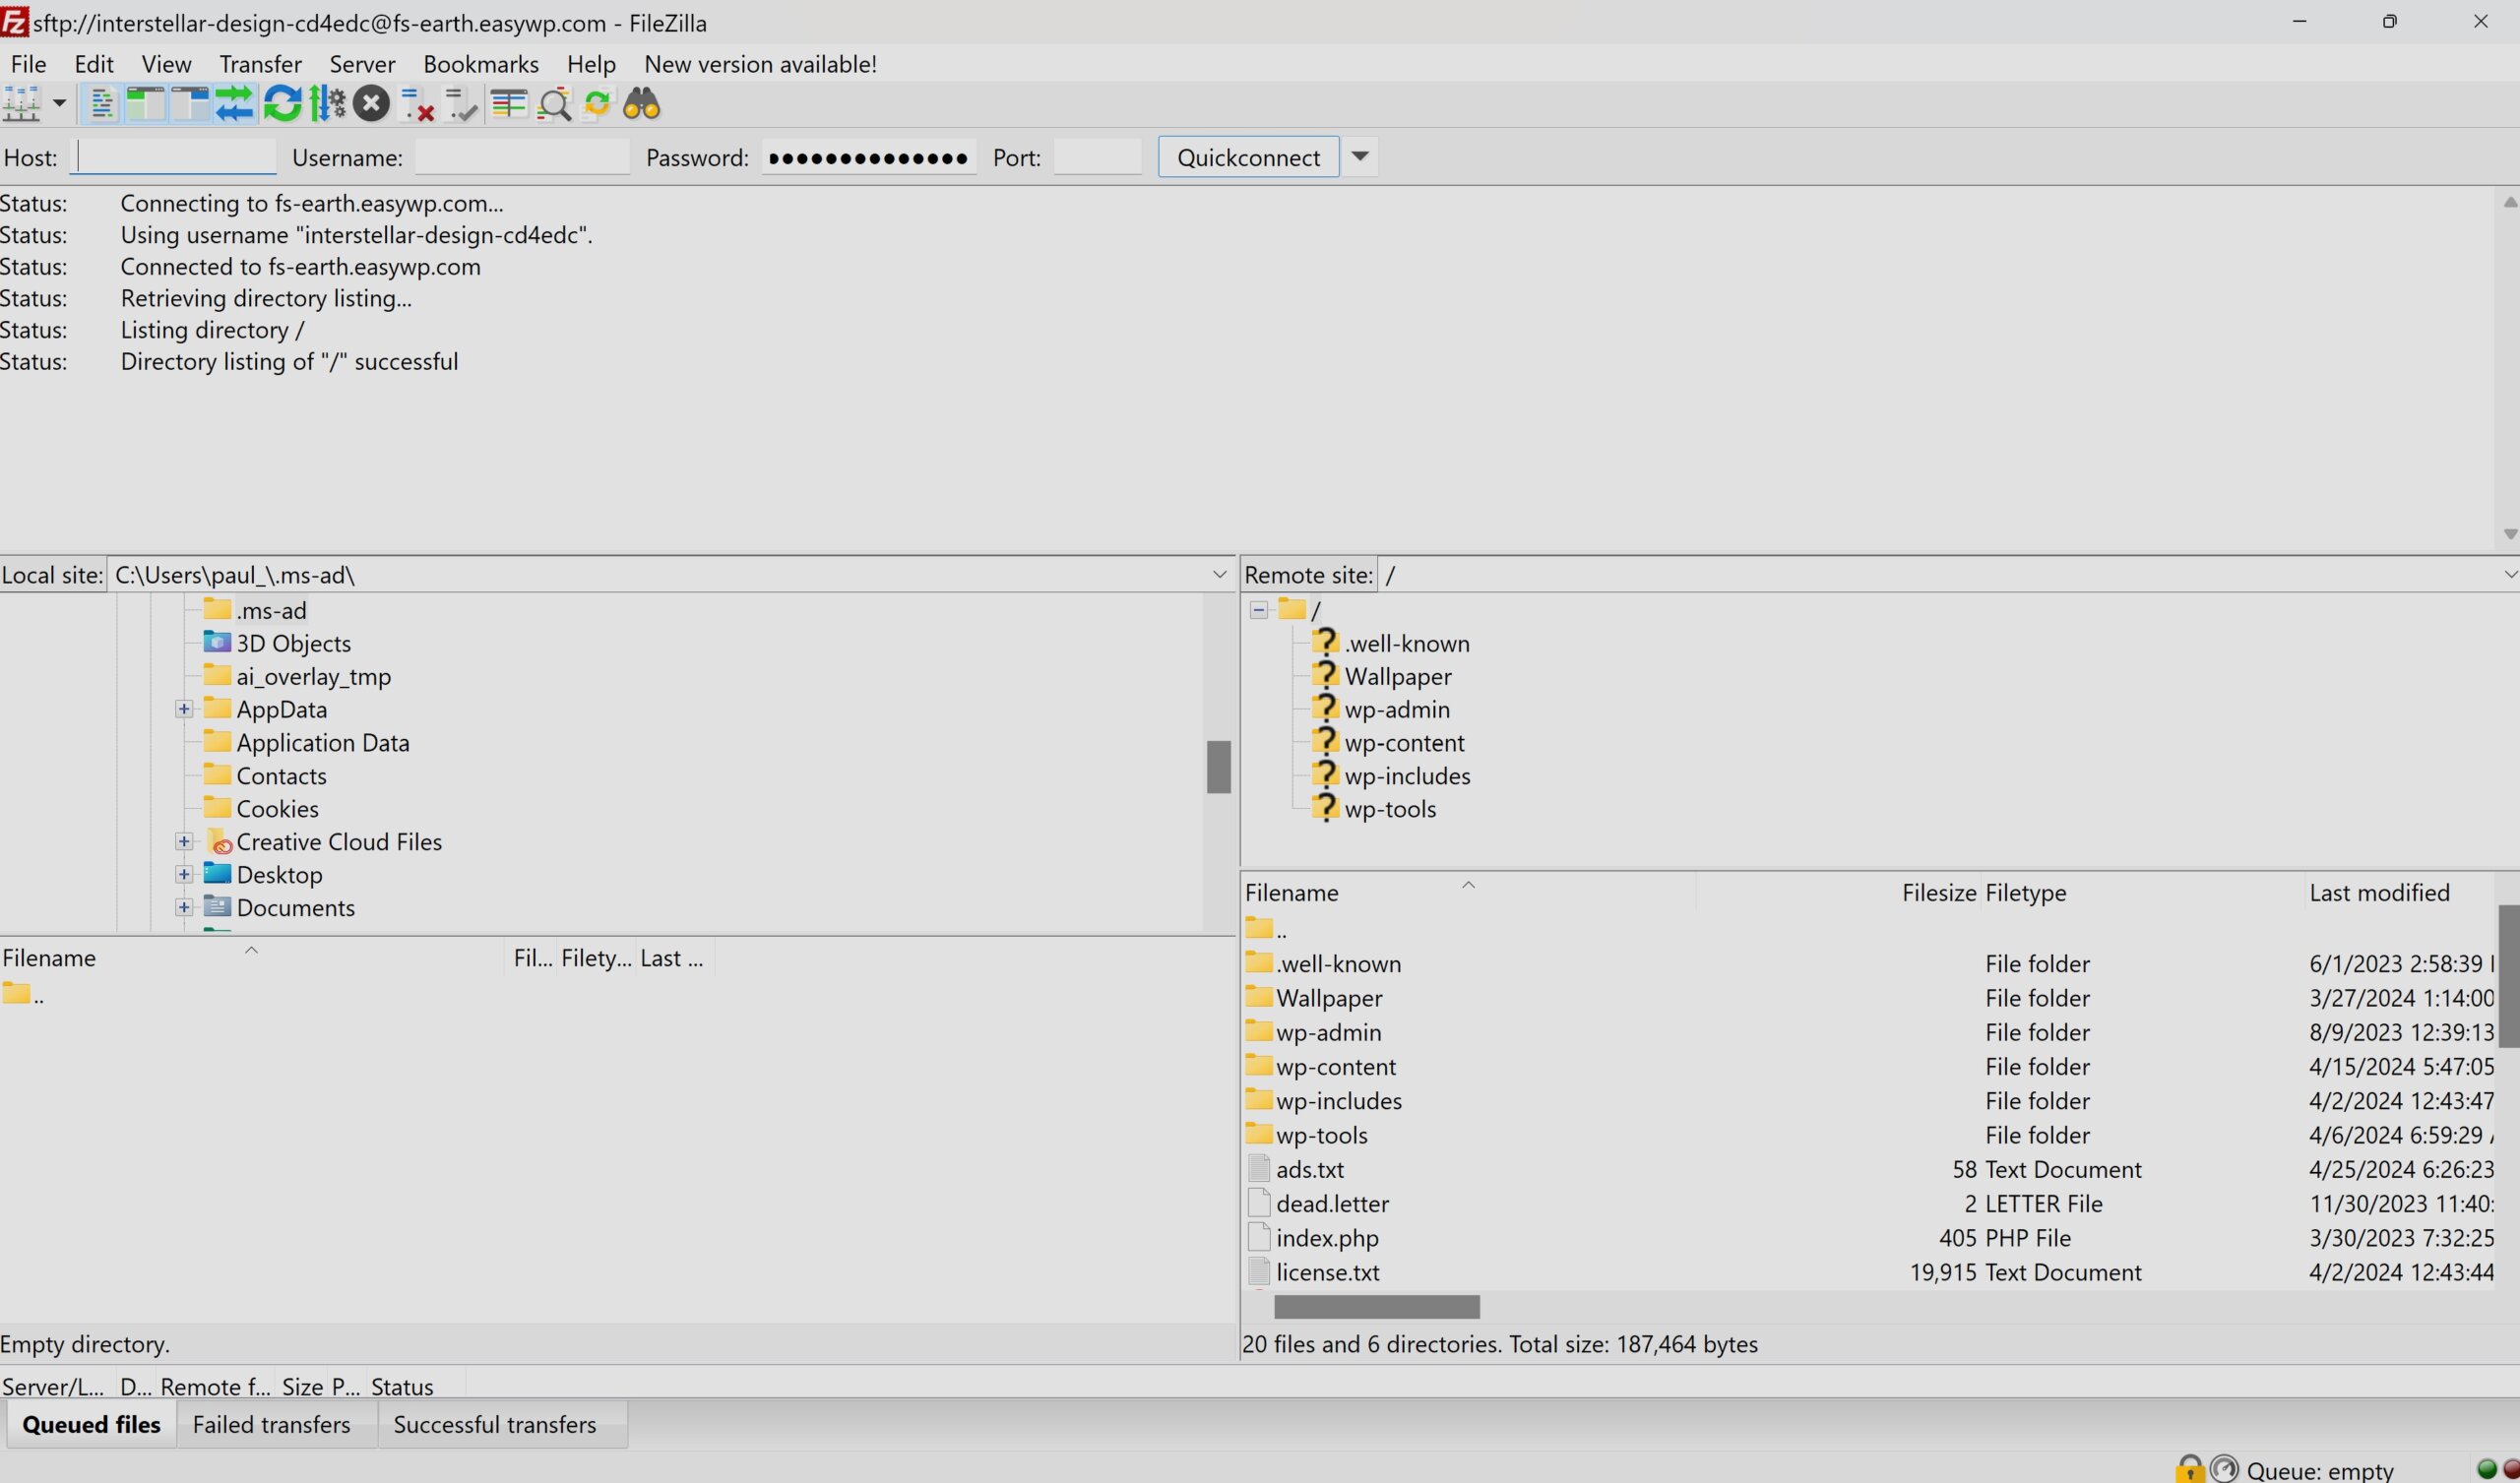Expand the Creative Cloud Files folder
Screen dimensions: 2520x1483
(183, 842)
